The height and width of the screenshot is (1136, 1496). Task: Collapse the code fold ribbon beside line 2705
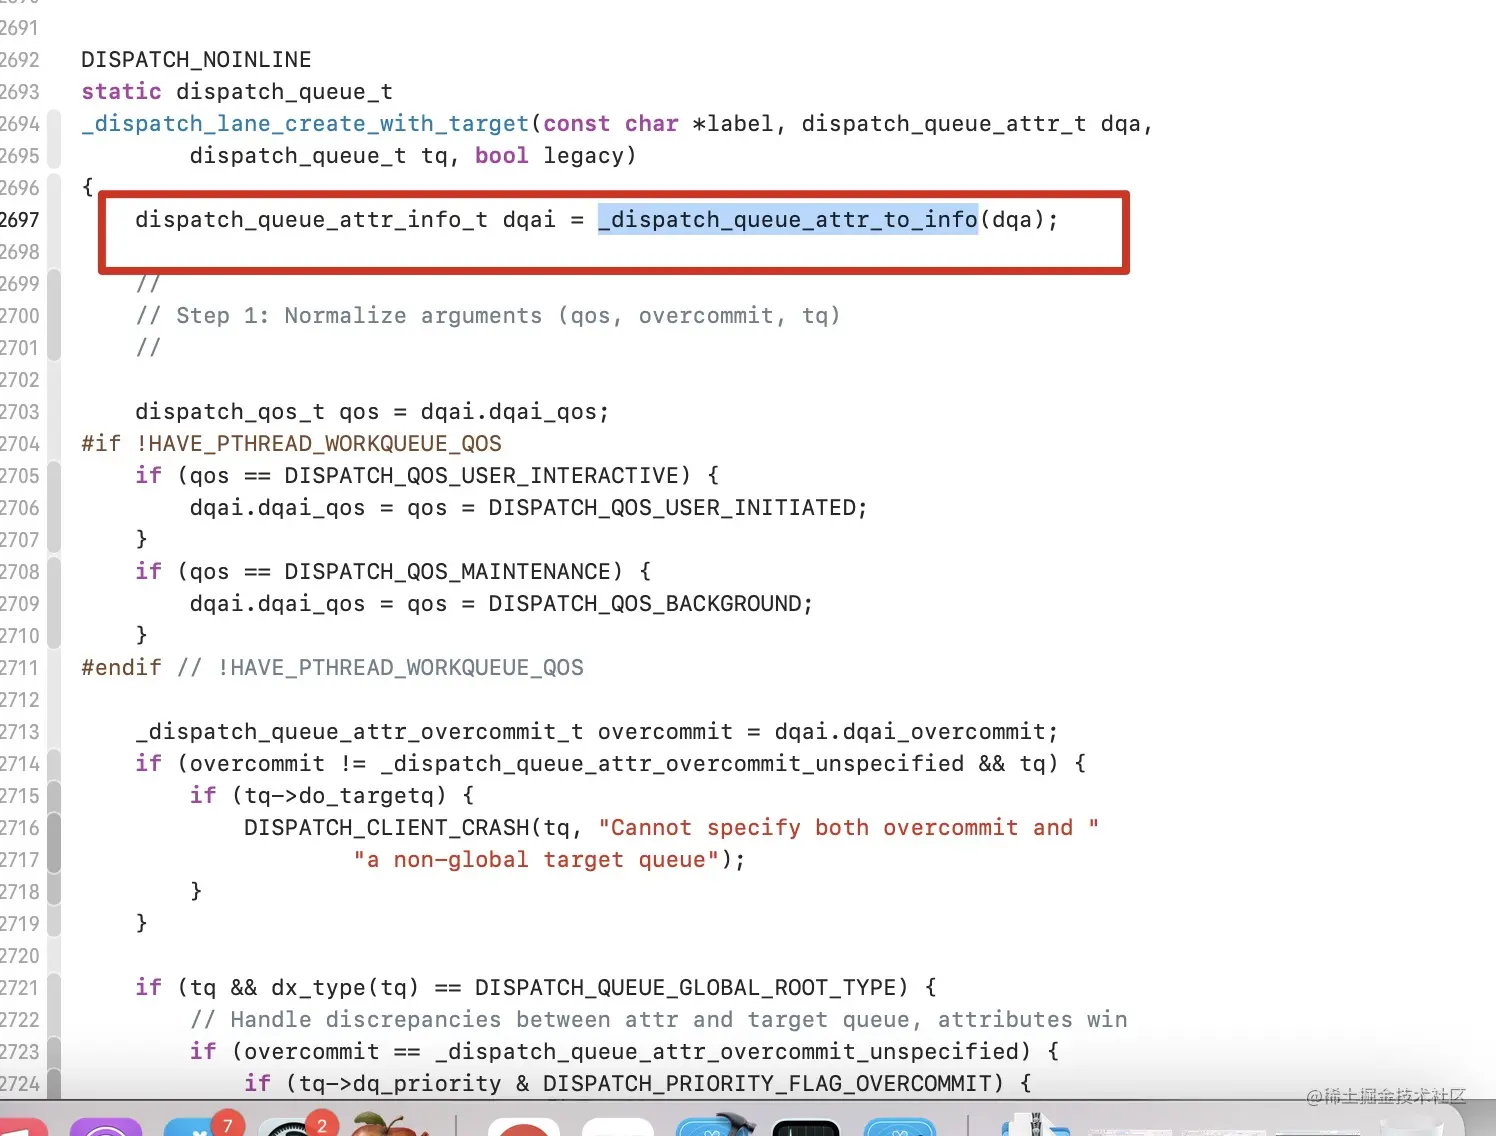pyautogui.click(x=55, y=475)
